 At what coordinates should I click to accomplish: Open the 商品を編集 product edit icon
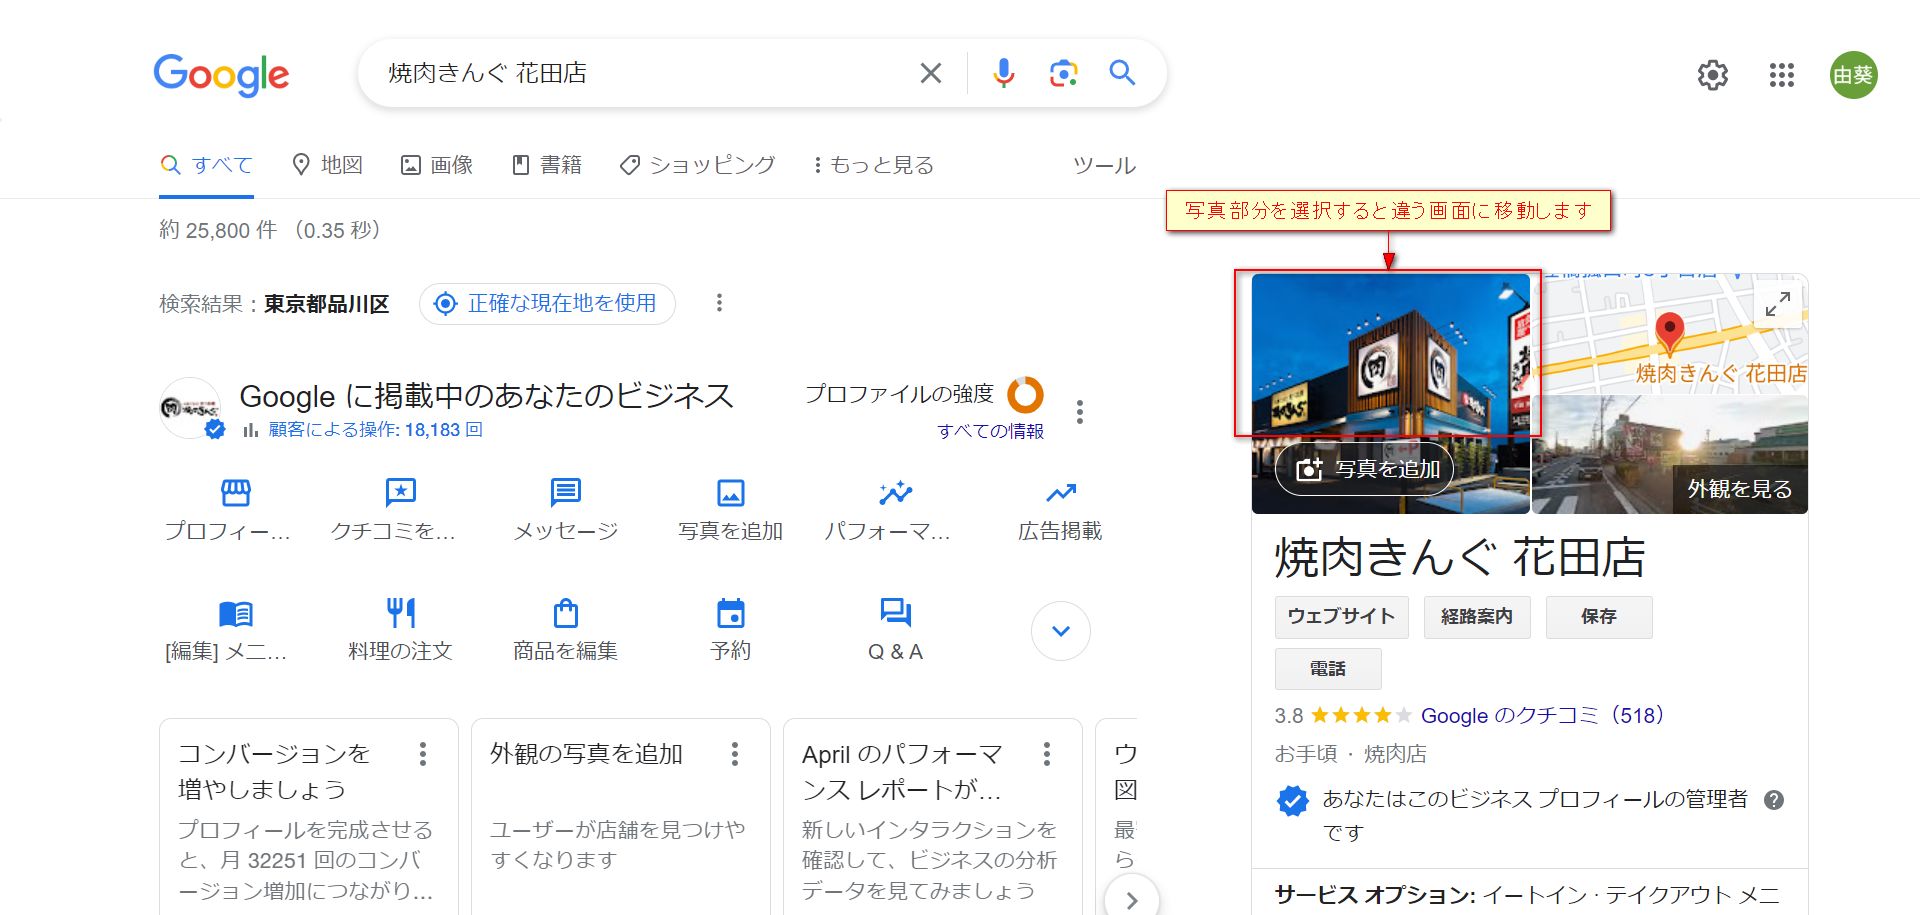point(565,613)
